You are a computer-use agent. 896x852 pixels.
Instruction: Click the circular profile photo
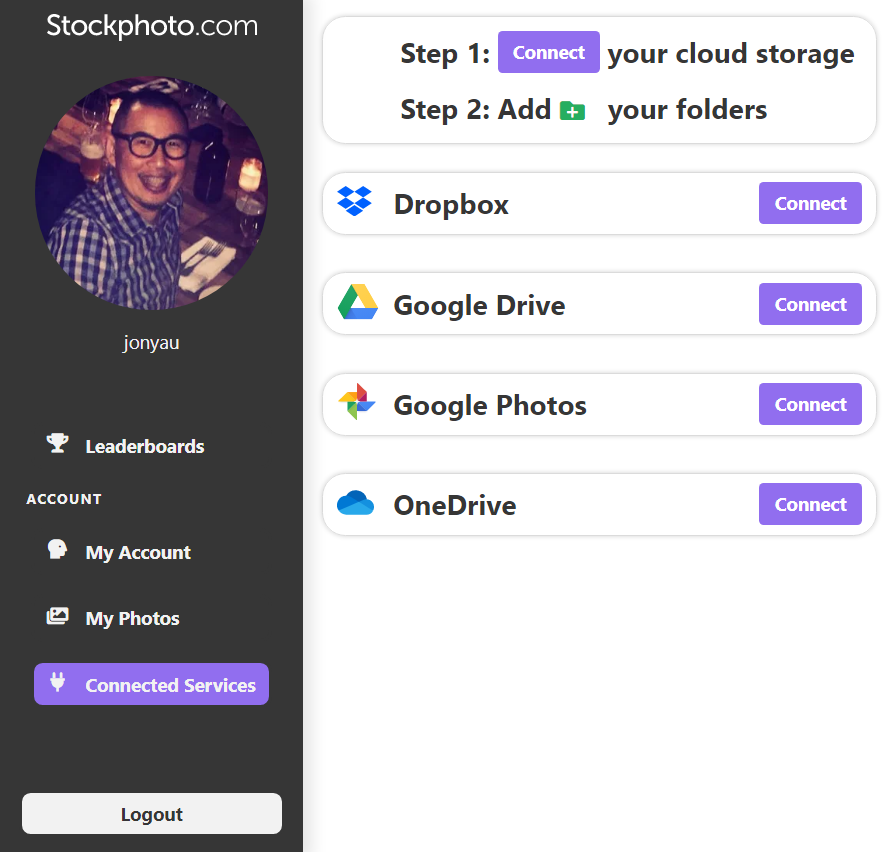click(x=151, y=194)
